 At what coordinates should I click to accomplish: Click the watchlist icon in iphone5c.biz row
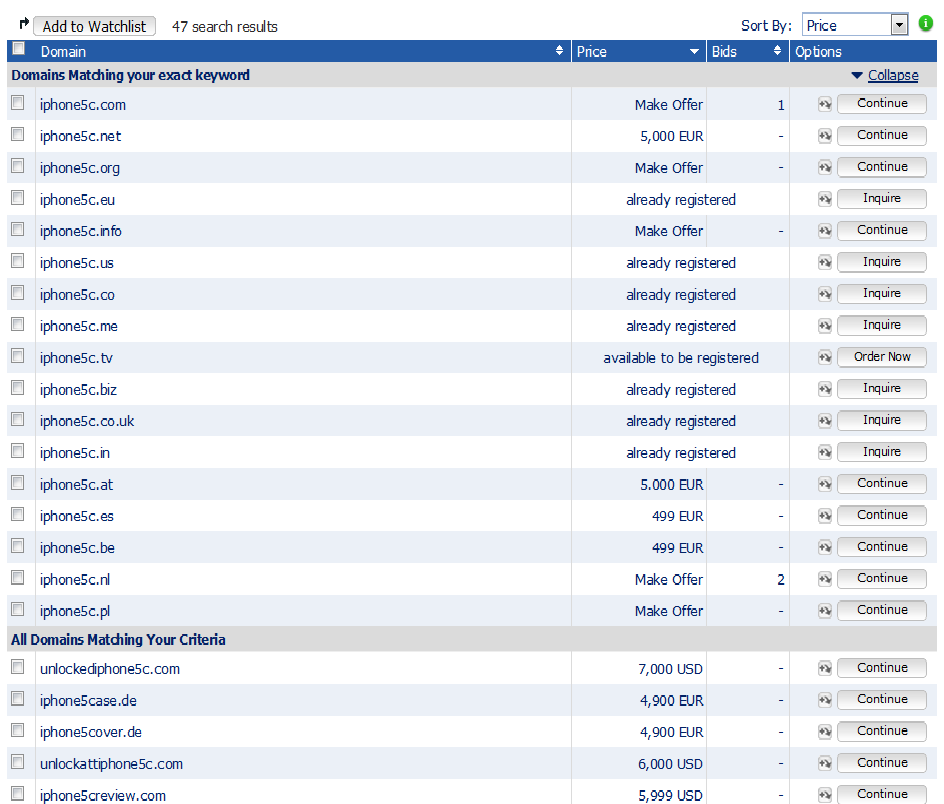(x=825, y=390)
